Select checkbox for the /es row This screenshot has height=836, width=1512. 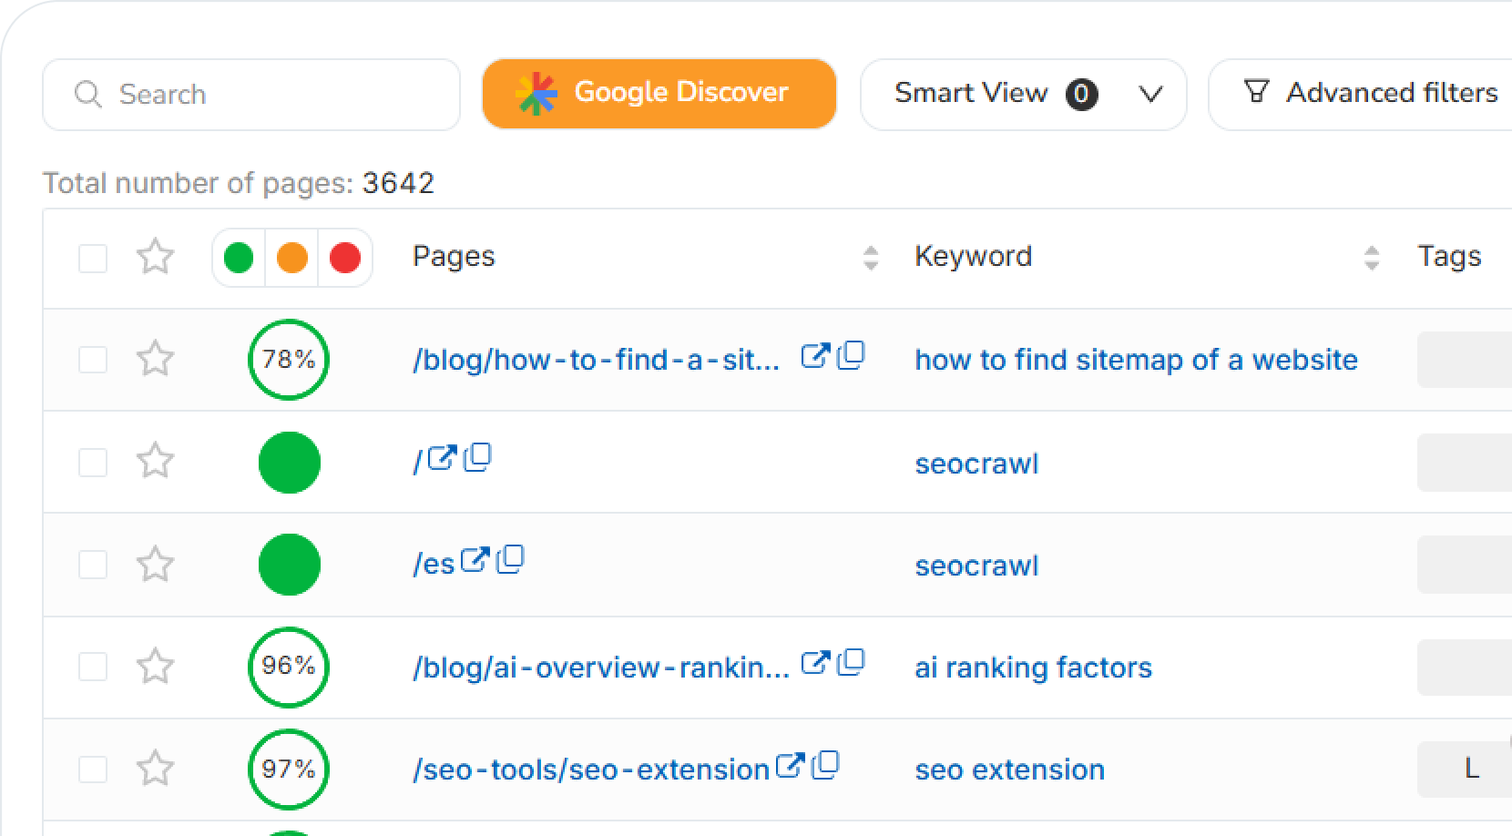click(x=93, y=564)
